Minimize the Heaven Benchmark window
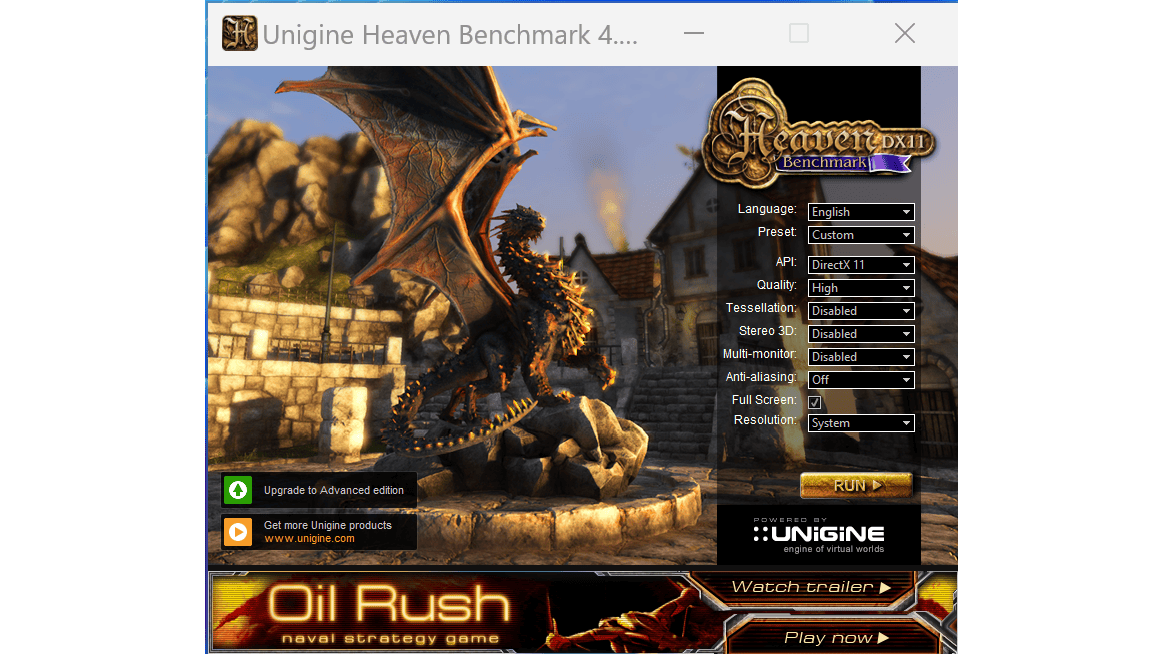The width and height of the screenshot is (1163, 654). point(693,33)
